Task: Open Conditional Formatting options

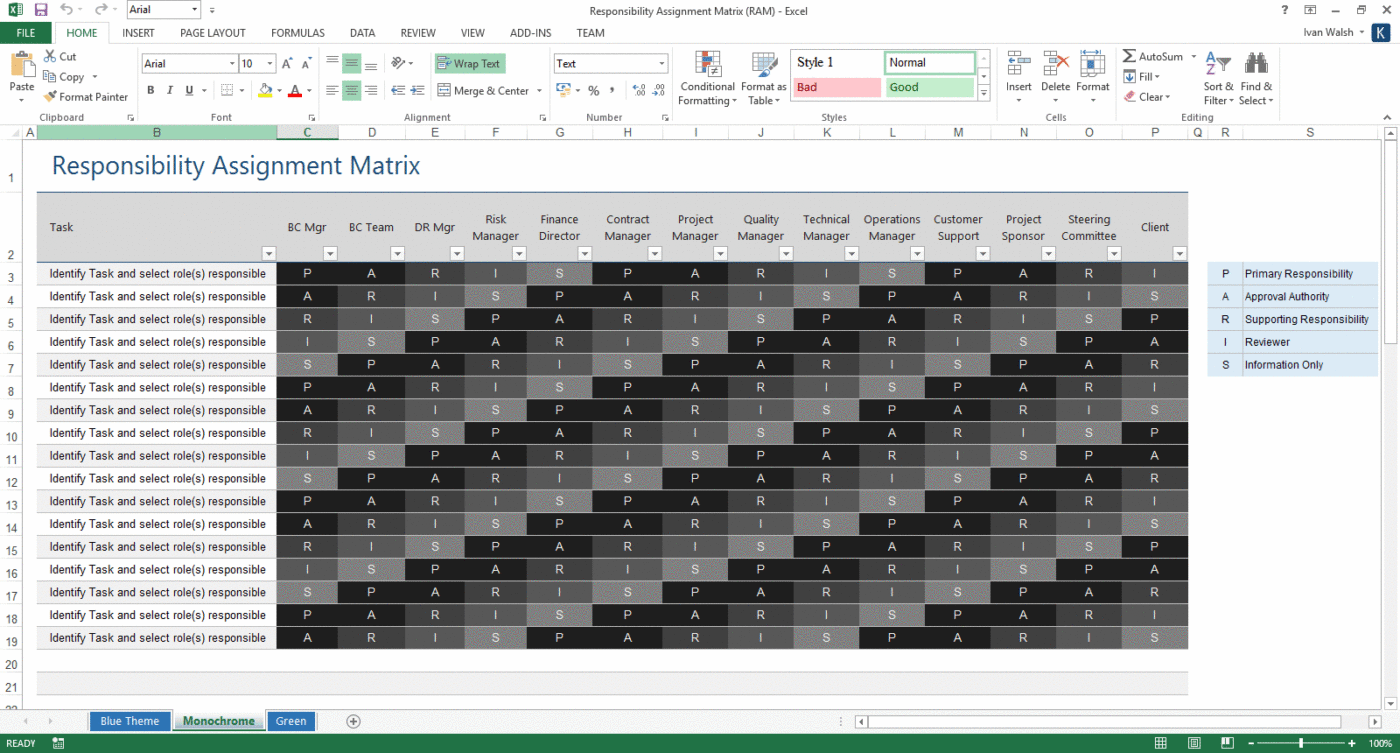Action: [x=707, y=77]
